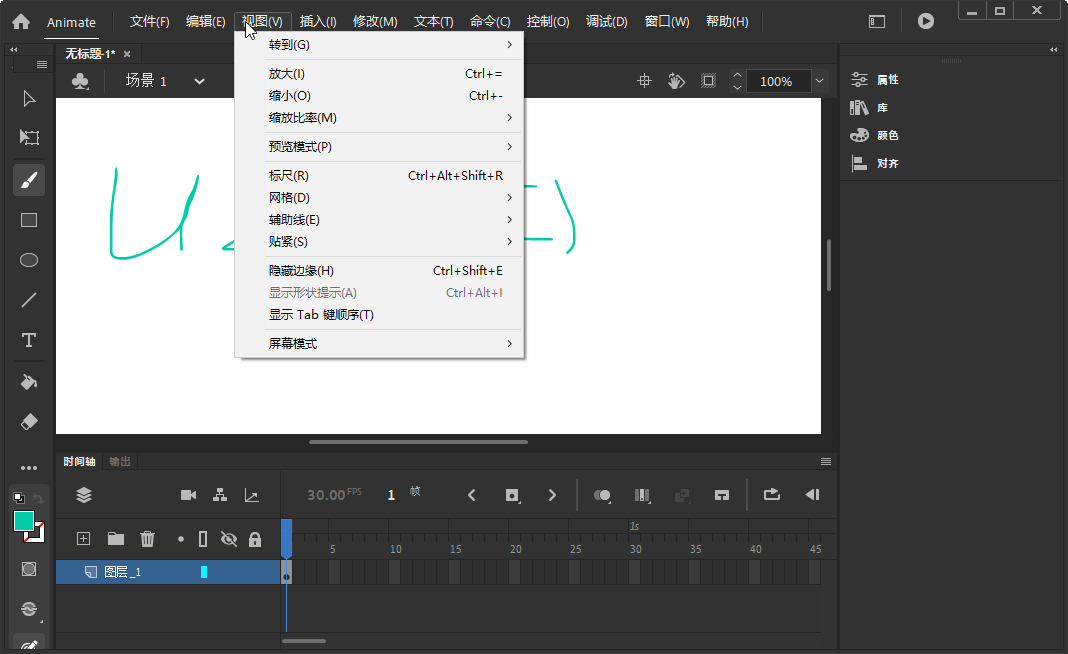Open the 颜色 panel

[890, 135]
